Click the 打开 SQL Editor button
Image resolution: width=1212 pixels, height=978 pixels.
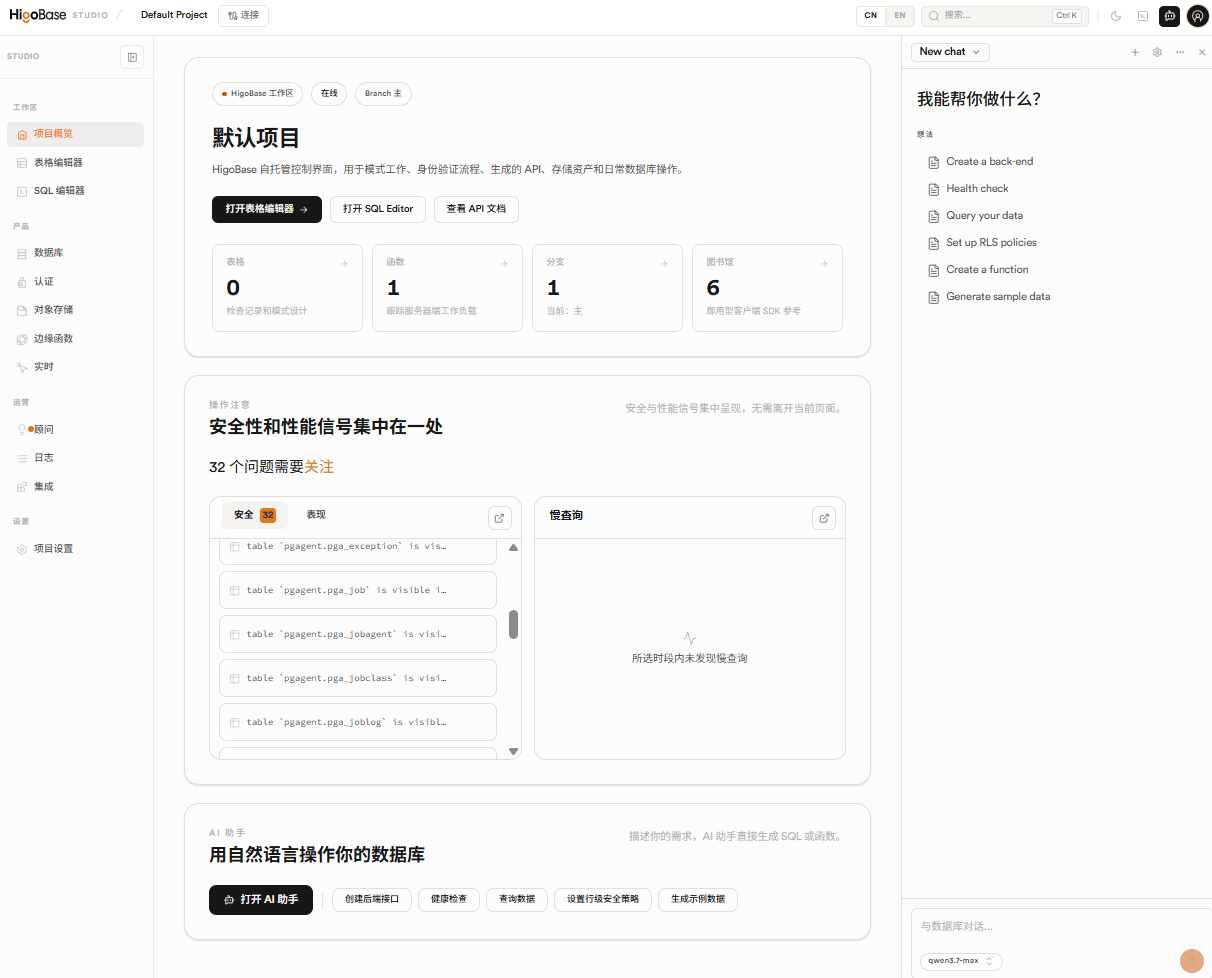tap(378, 209)
